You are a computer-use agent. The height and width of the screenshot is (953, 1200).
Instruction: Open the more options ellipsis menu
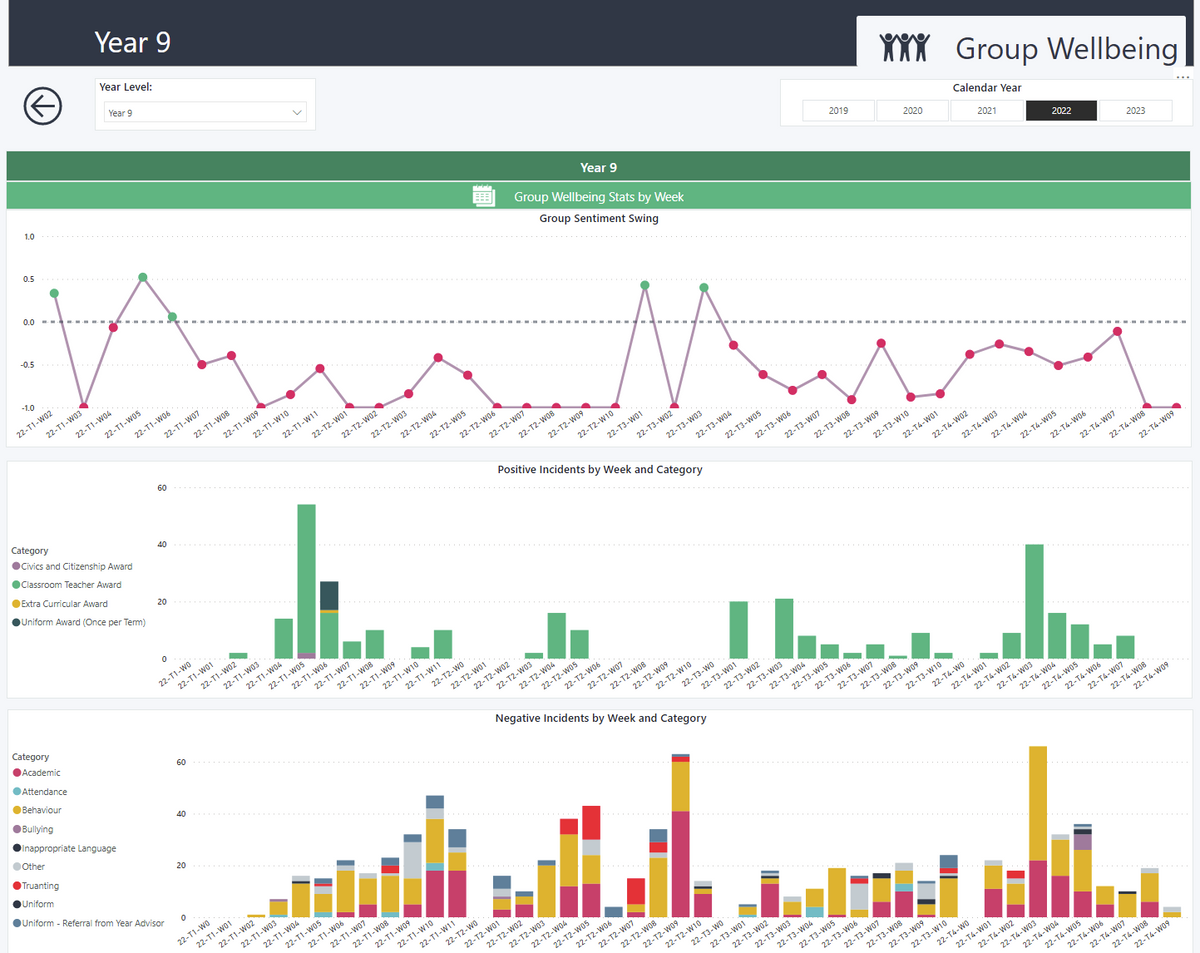pos(1183,77)
